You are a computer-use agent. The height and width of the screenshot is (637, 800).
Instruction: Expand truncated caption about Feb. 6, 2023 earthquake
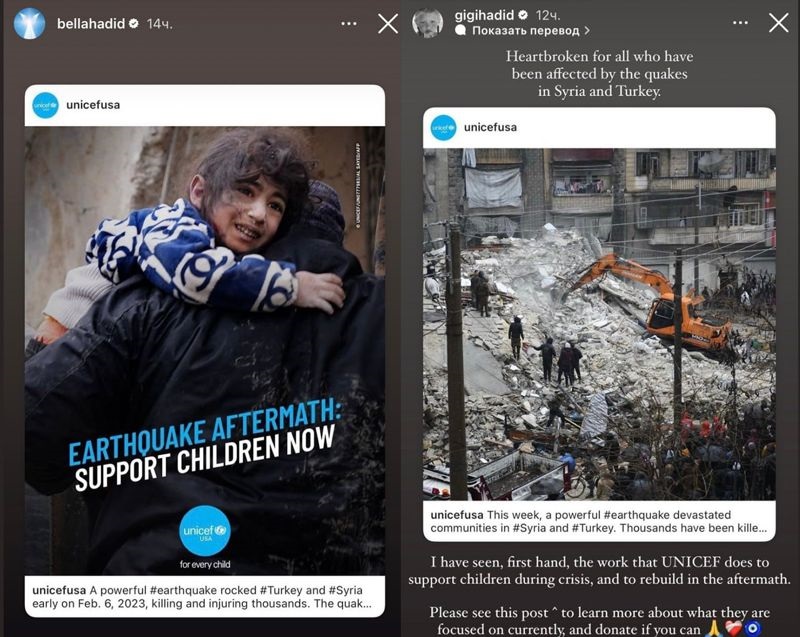(x=202, y=597)
